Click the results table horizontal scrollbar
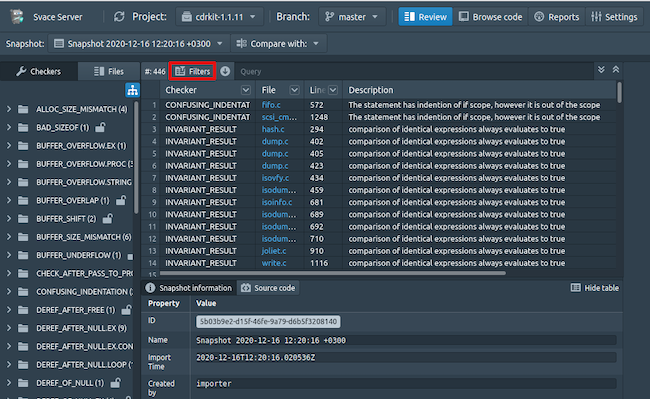Screen dimensions: 650x399 332,273
